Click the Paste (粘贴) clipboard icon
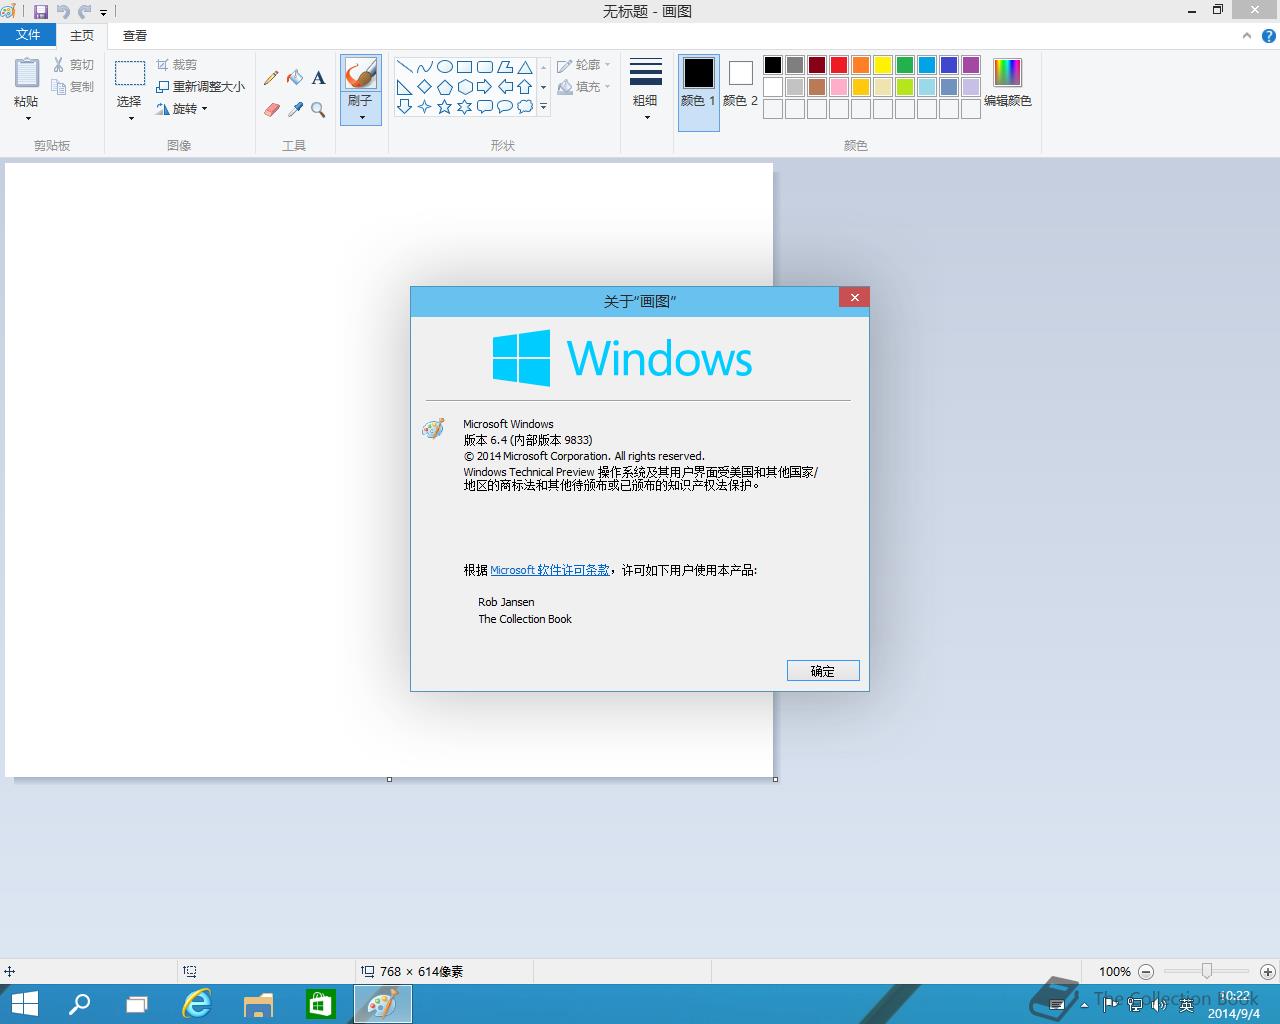 tap(27, 73)
